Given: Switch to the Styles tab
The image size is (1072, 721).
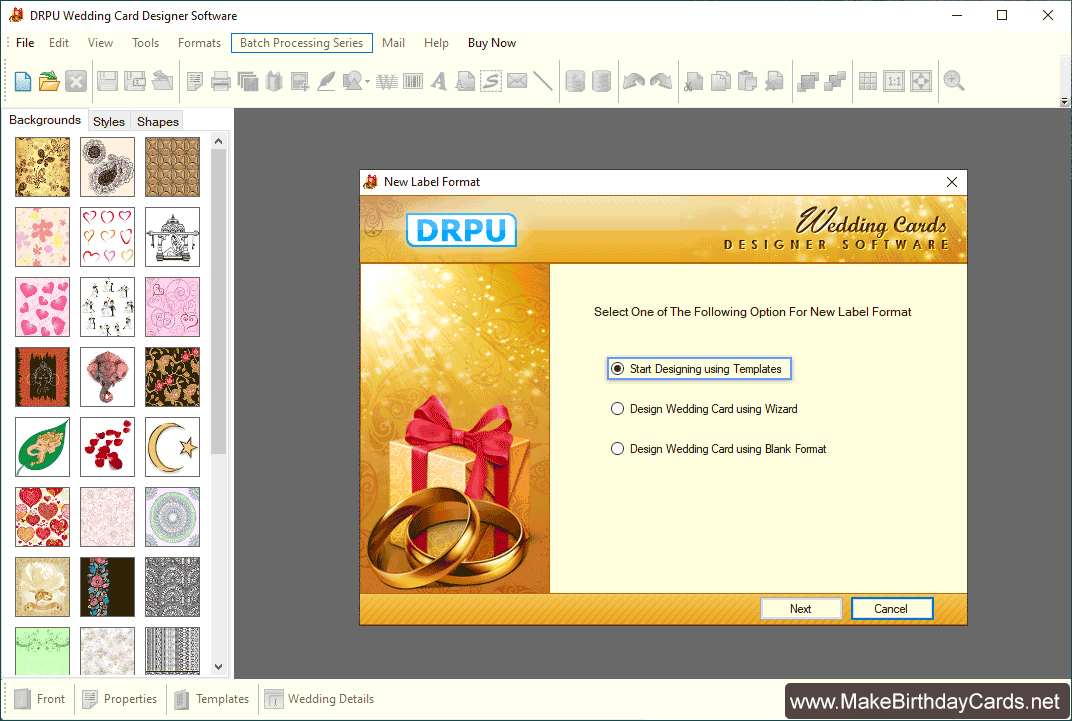Looking at the screenshot, I should point(109,121).
